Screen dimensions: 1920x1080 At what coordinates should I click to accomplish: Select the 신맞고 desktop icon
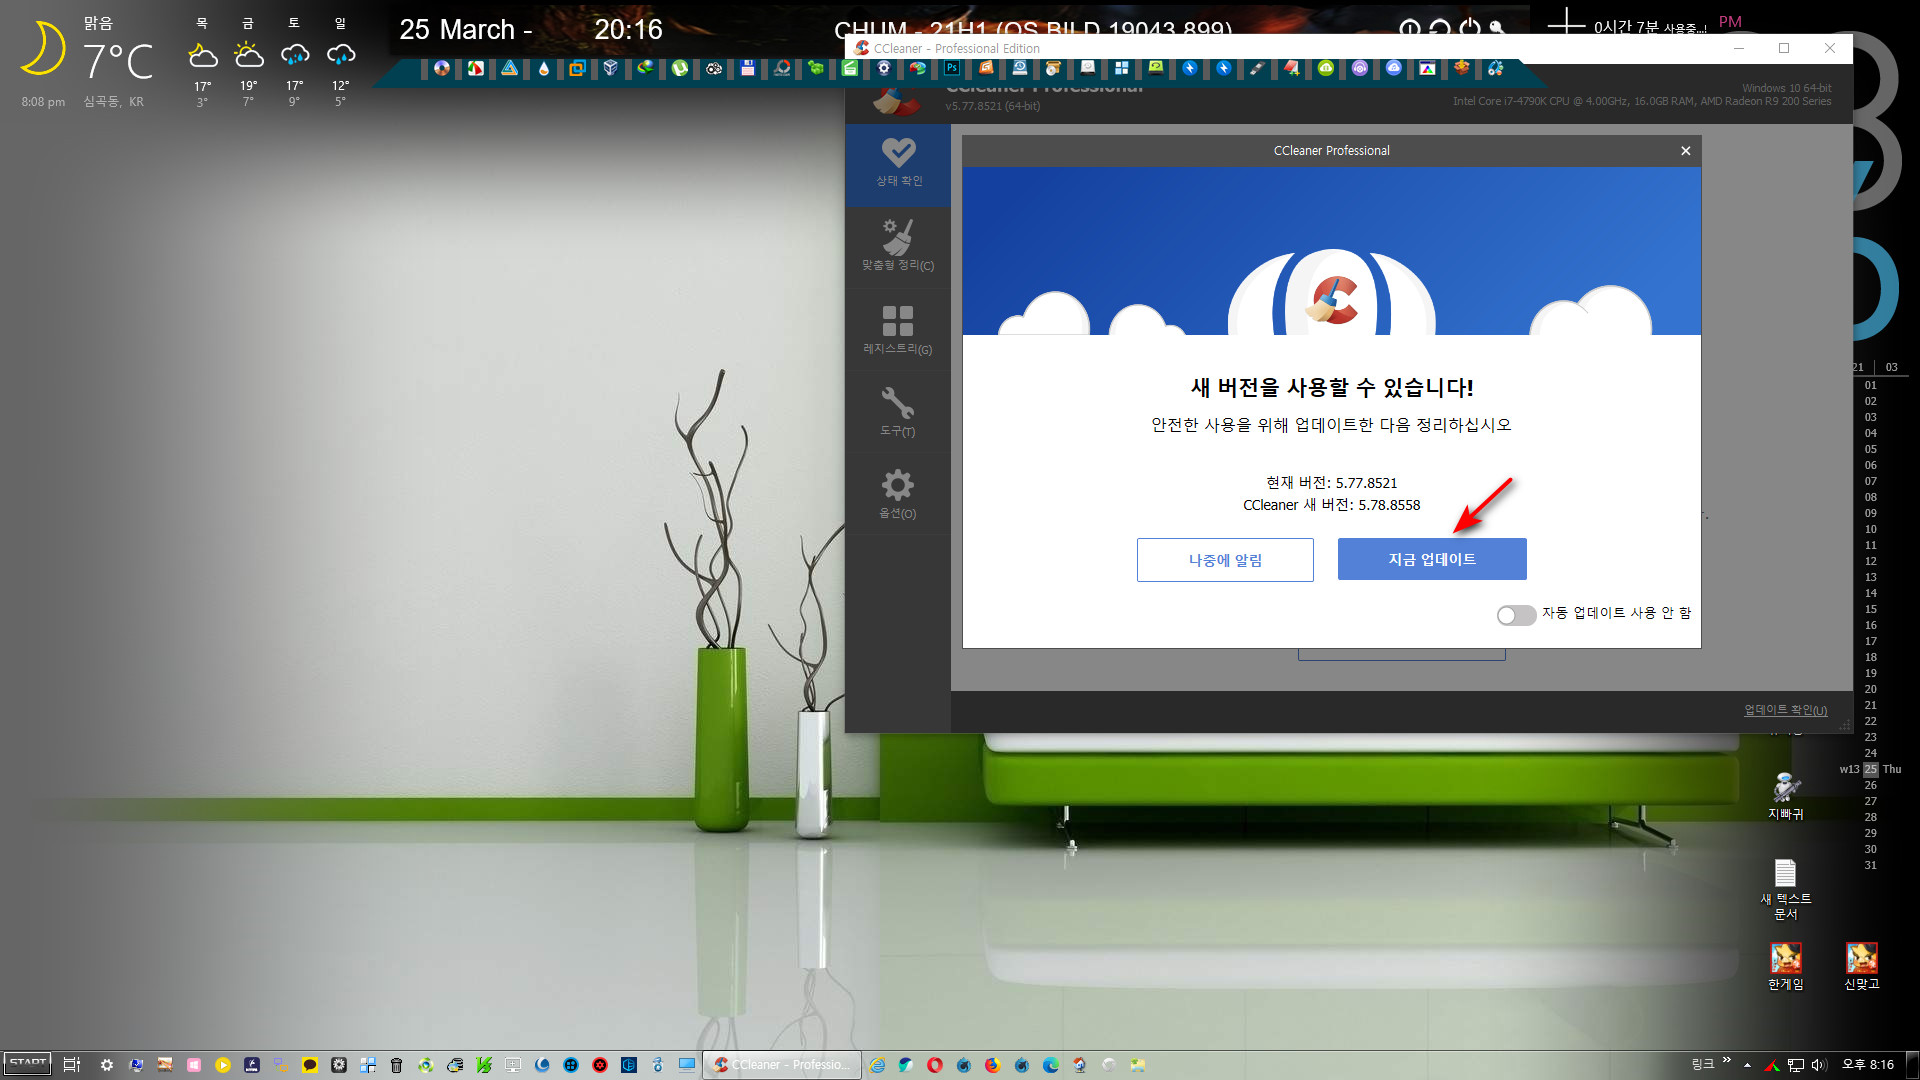coord(1862,966)
